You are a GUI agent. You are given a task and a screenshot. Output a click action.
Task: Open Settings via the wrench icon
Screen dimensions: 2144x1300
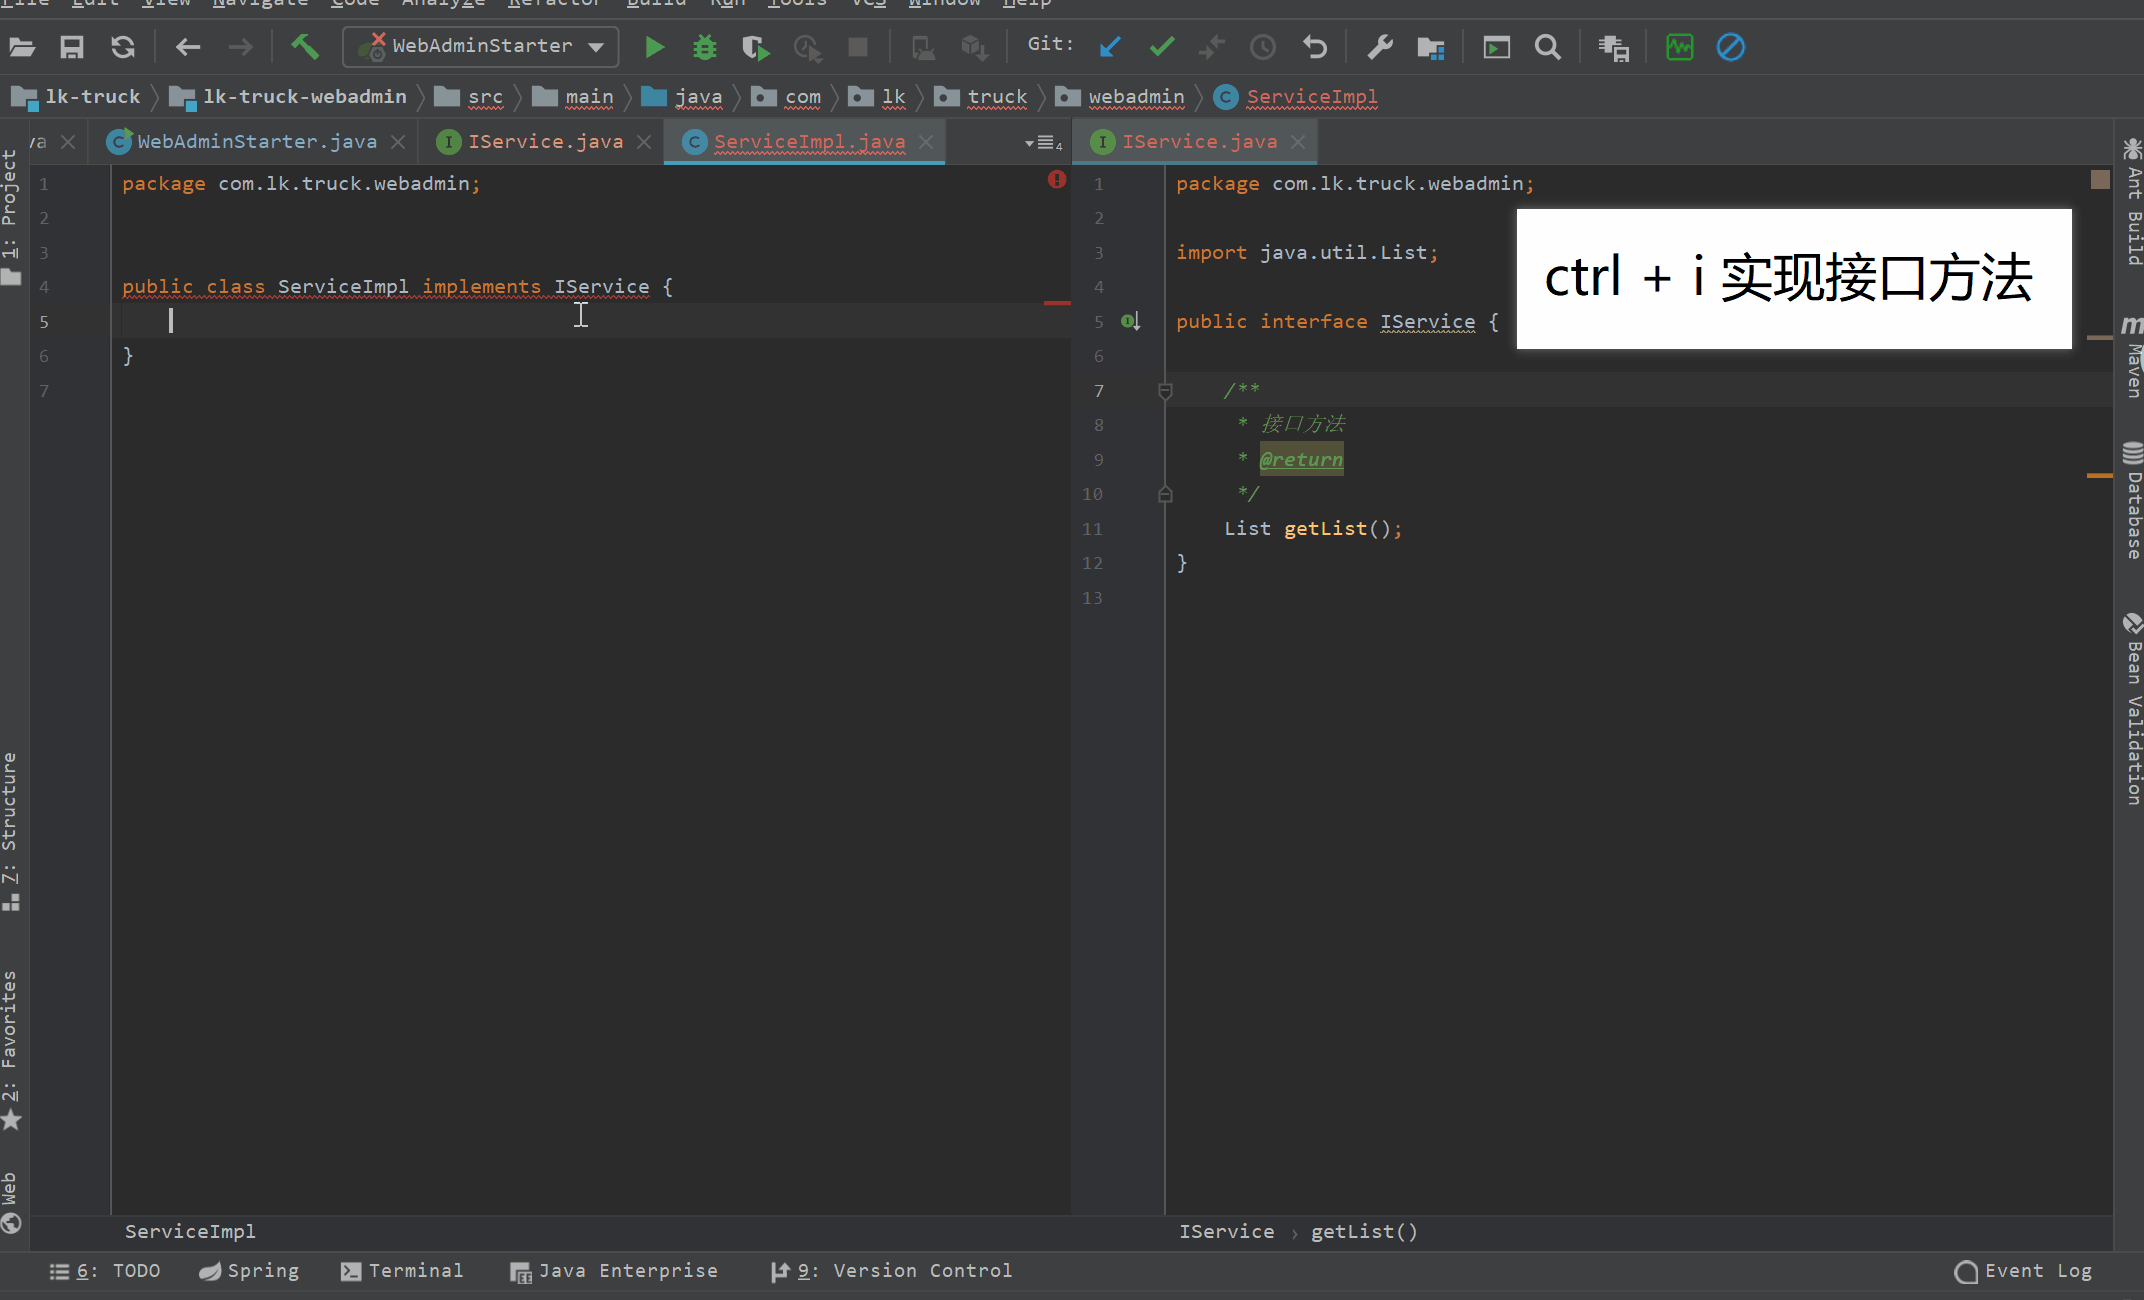pos(1380,47)
